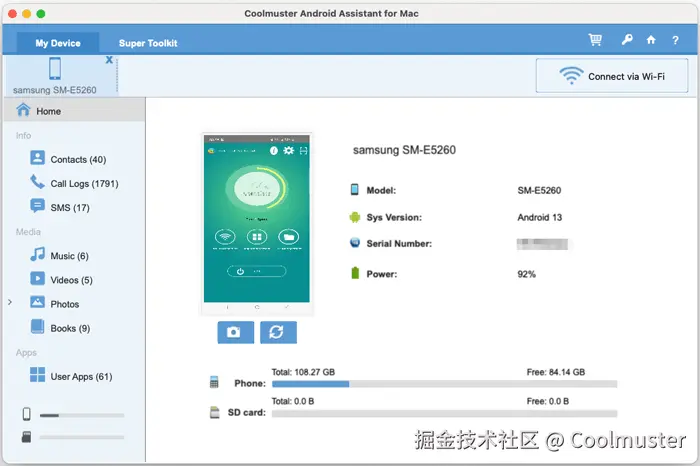Open SMS (17) messages
The height and width of the screenshot is (466, 700).
pos(70,208)
